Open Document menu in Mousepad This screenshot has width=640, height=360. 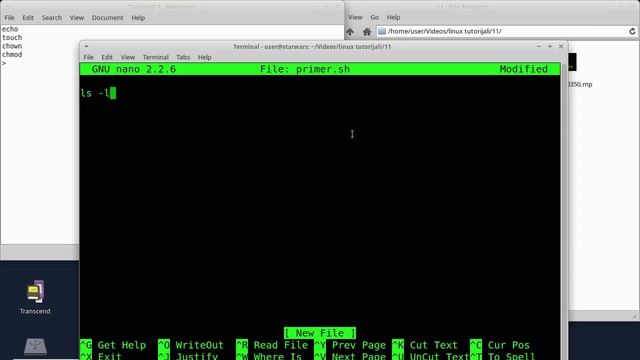coord(107,18)
